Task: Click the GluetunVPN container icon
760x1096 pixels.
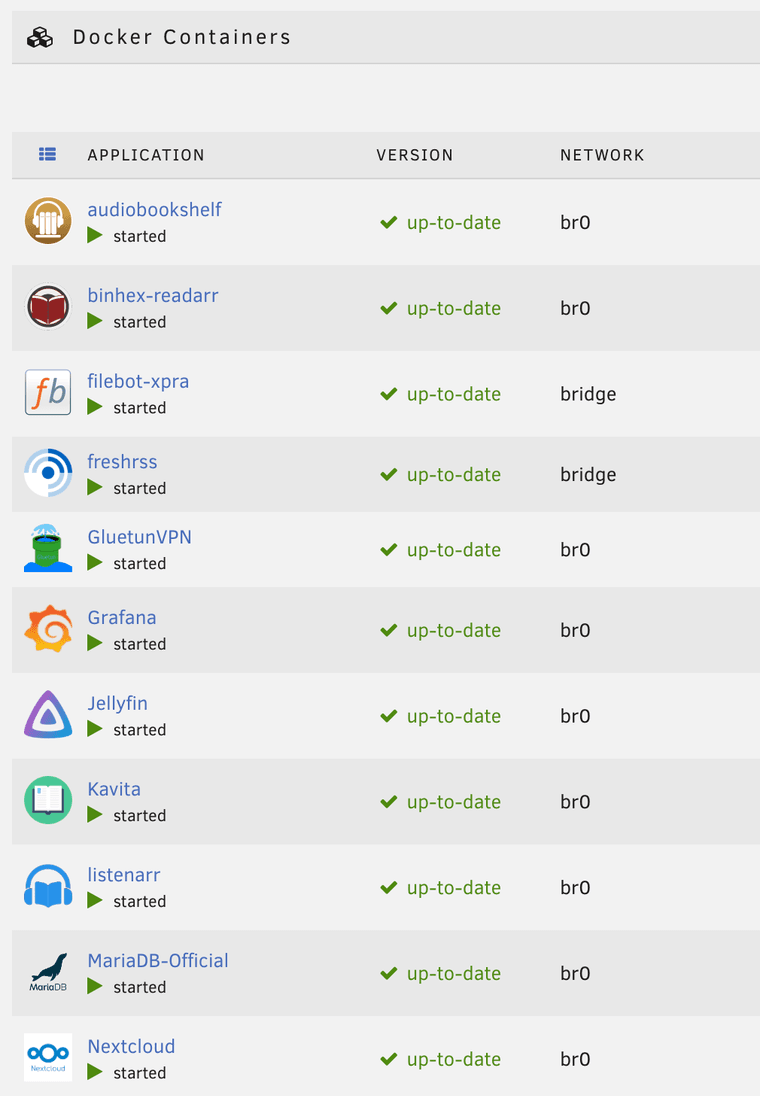Action: [48, 549]
